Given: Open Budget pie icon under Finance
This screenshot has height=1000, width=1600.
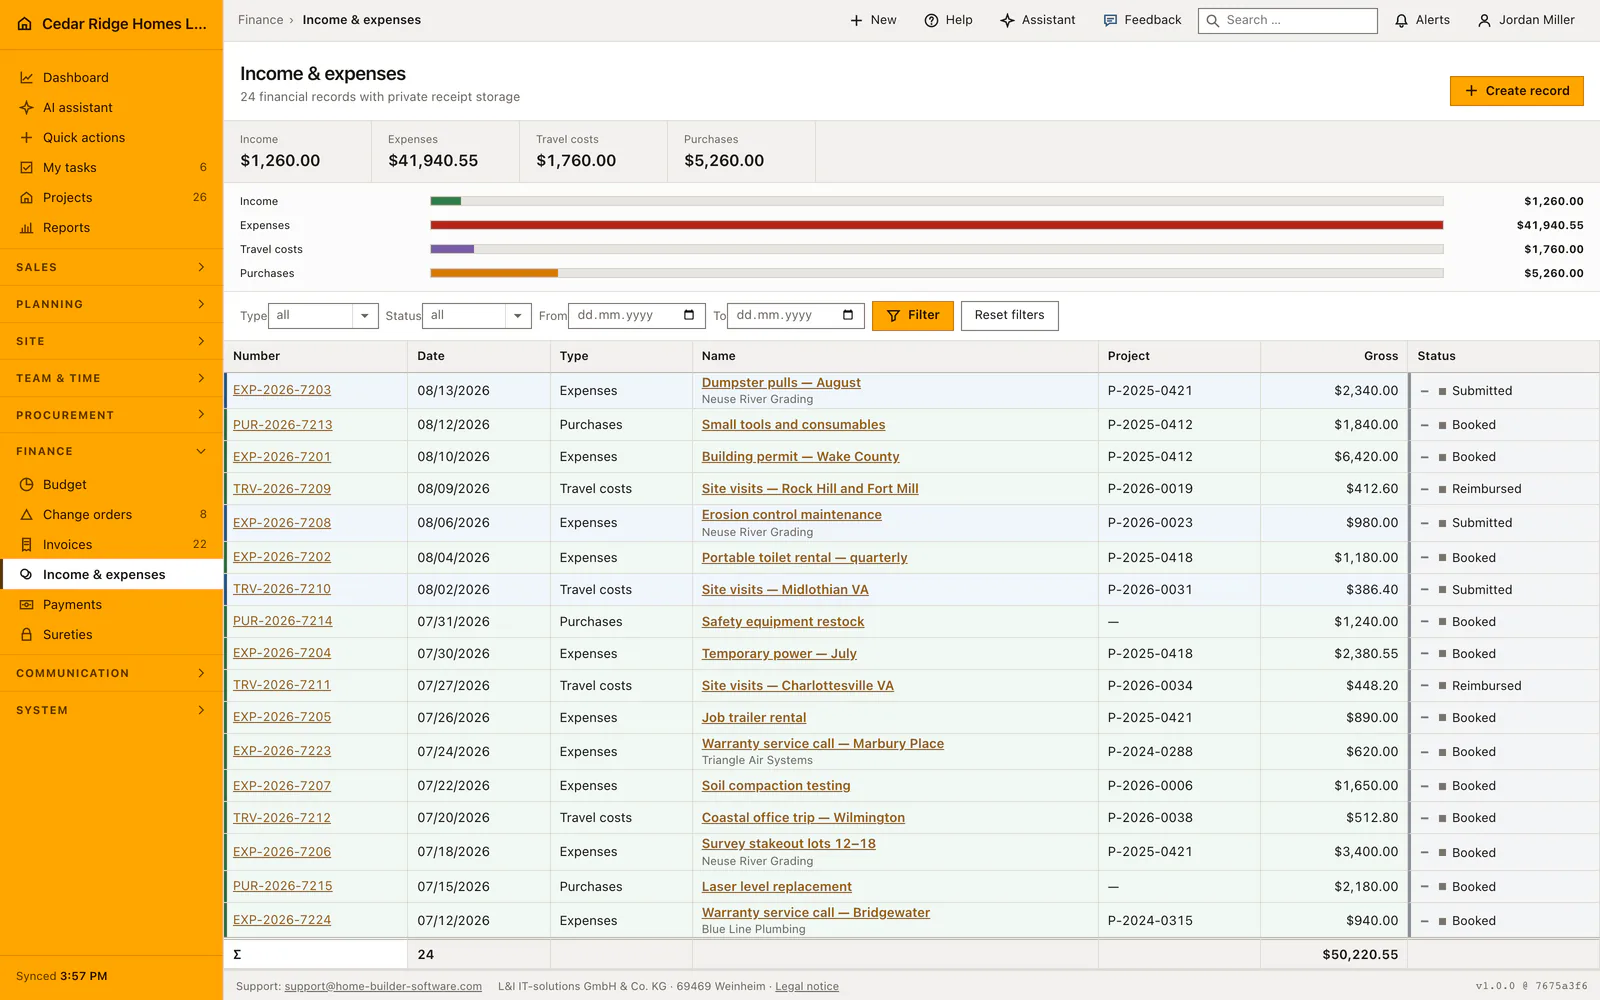Looking at the screenshot, I should pyautogui.click(x=27, y=485).
